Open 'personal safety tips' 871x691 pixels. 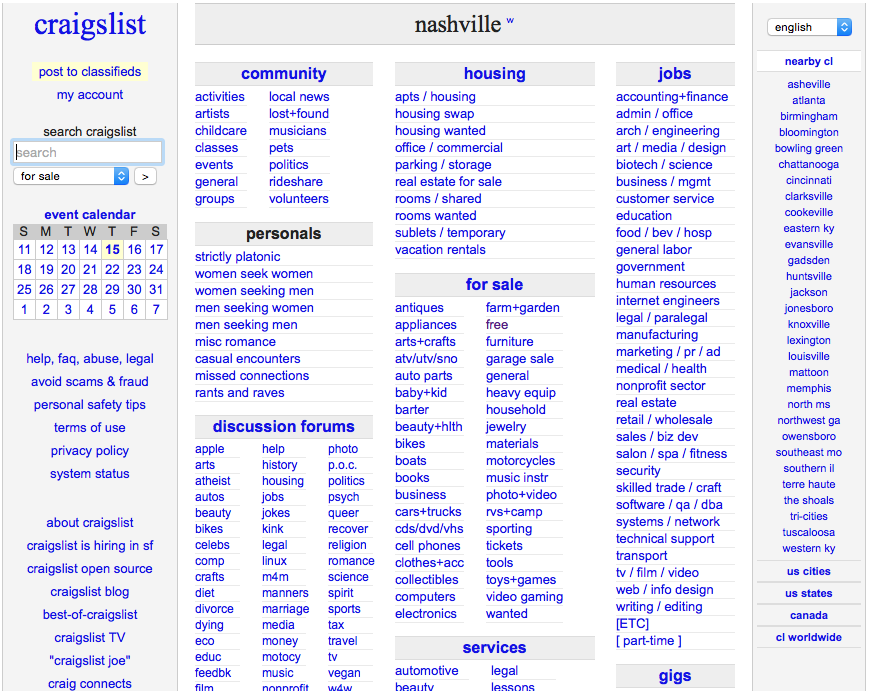pos(90,405)
